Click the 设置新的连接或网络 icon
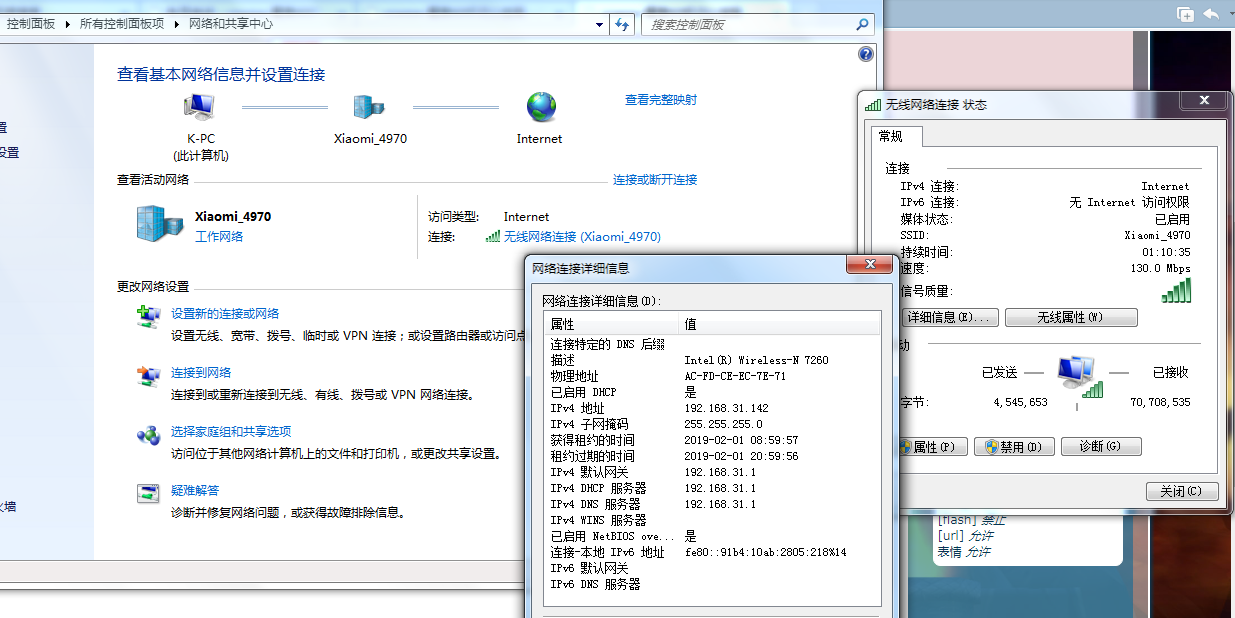This screenshot has width=1235, height=618. 148,316
